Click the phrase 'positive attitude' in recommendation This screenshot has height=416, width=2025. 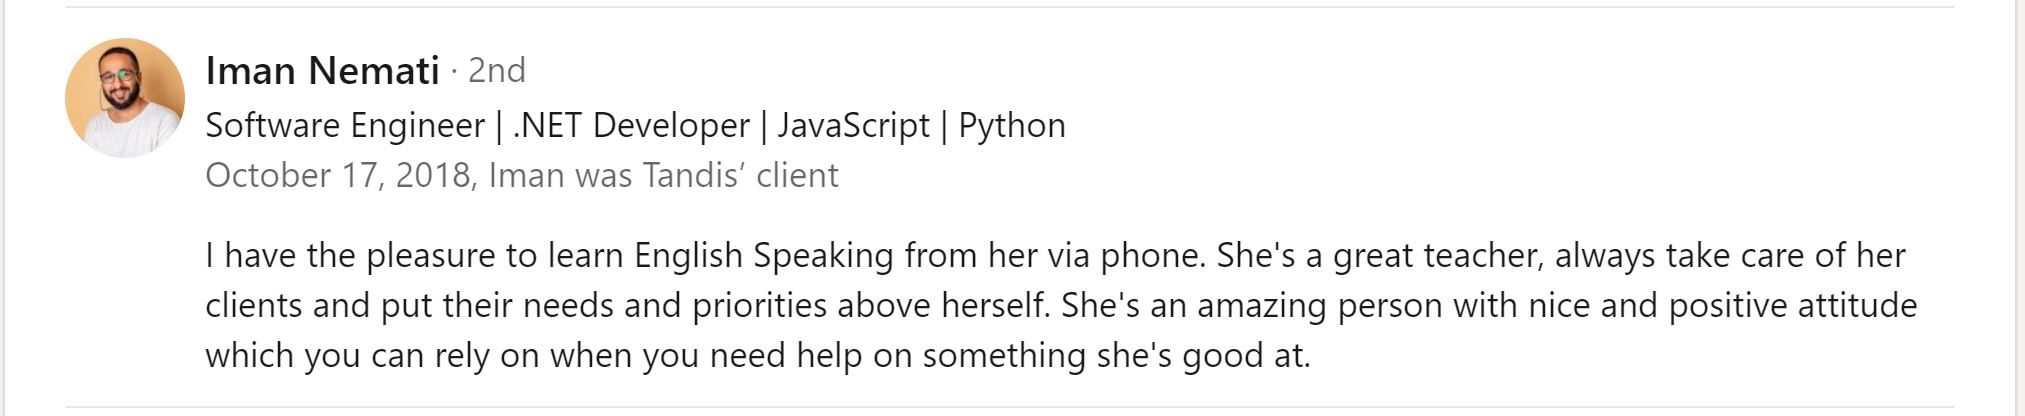[x=1793, y=306]
